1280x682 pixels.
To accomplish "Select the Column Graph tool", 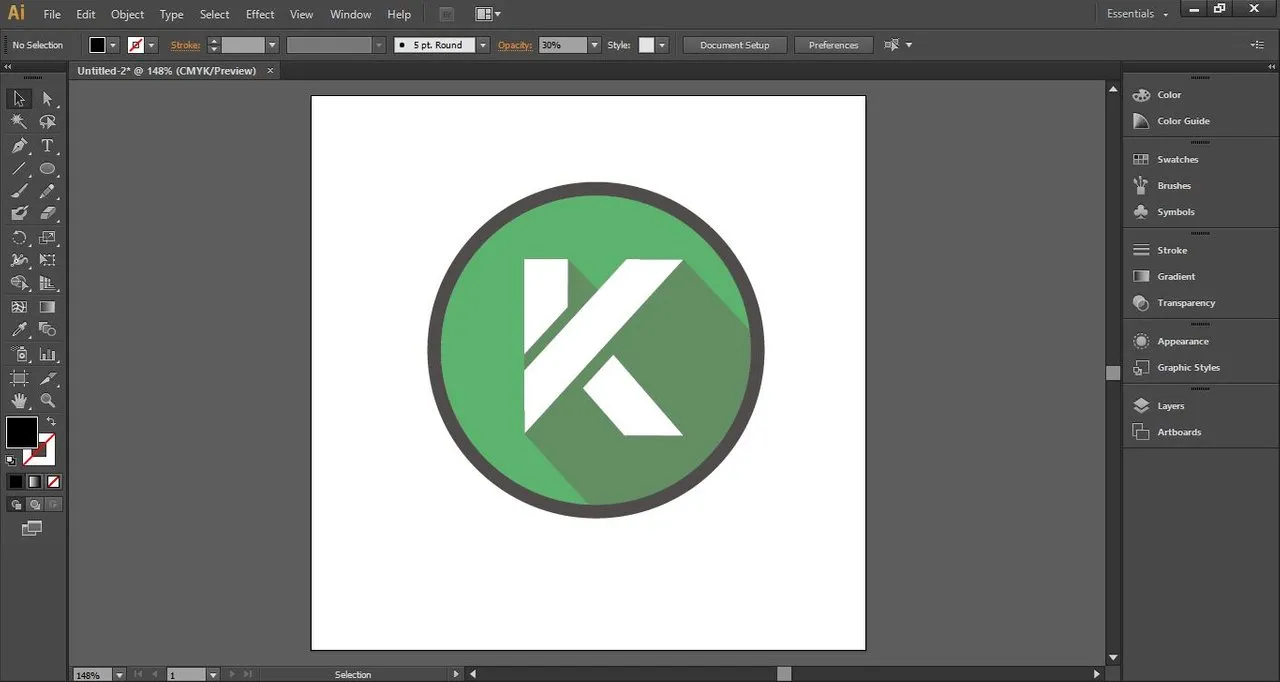I will [x=47, y=354].
